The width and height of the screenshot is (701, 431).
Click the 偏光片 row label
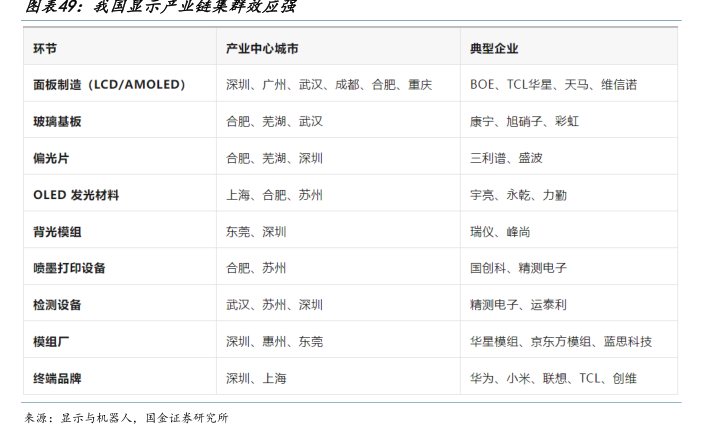(51, 158)
